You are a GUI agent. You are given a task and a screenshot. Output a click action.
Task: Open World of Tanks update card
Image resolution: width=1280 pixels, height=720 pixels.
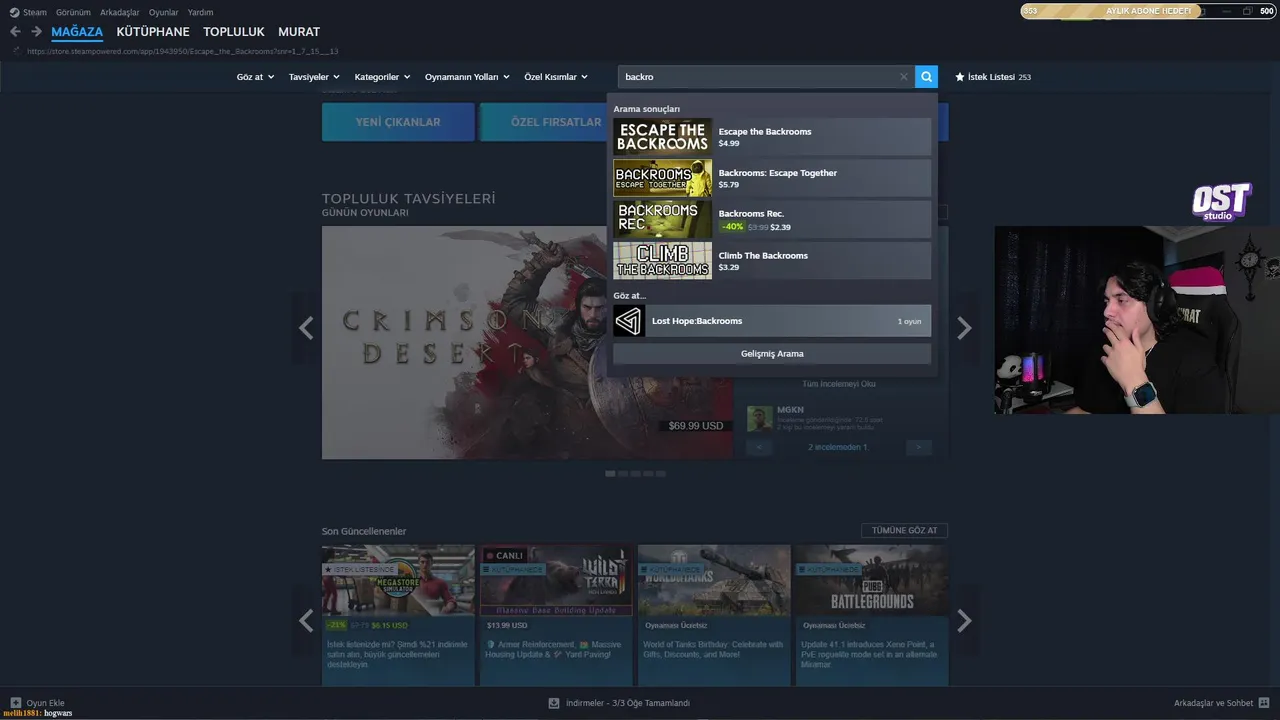714,614
